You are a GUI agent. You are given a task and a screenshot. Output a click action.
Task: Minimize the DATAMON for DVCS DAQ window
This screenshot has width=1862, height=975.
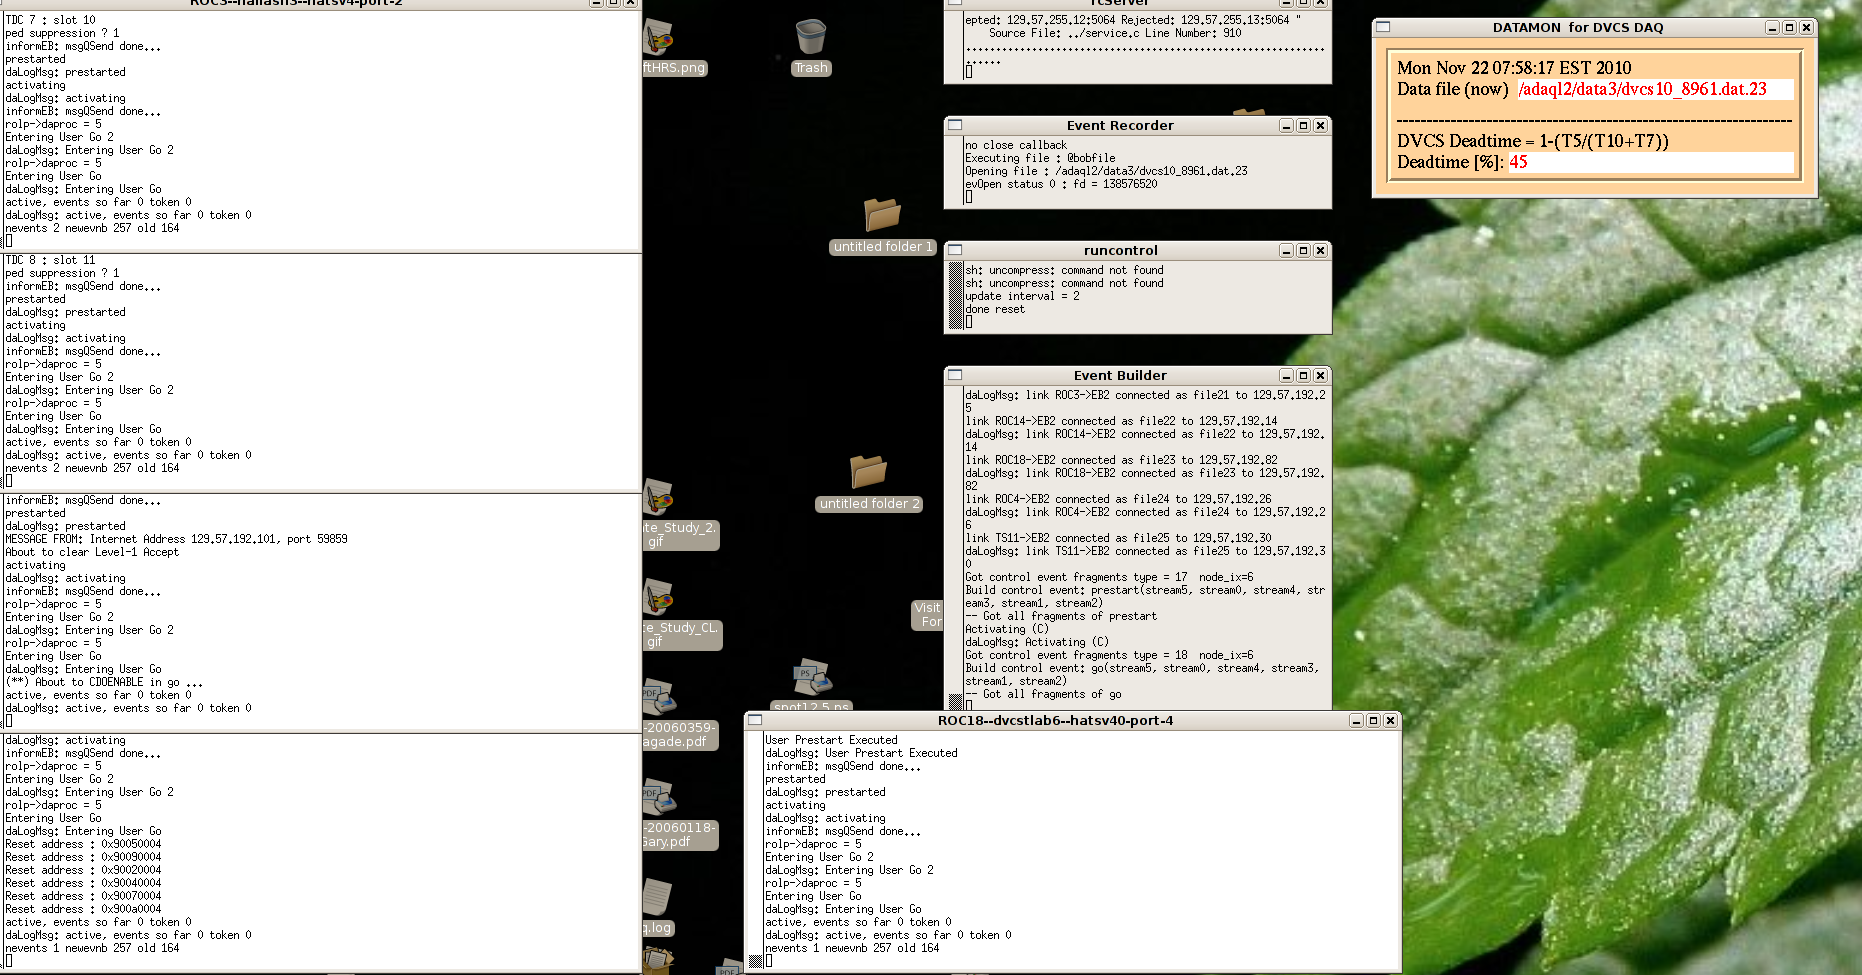[1772, 27]
